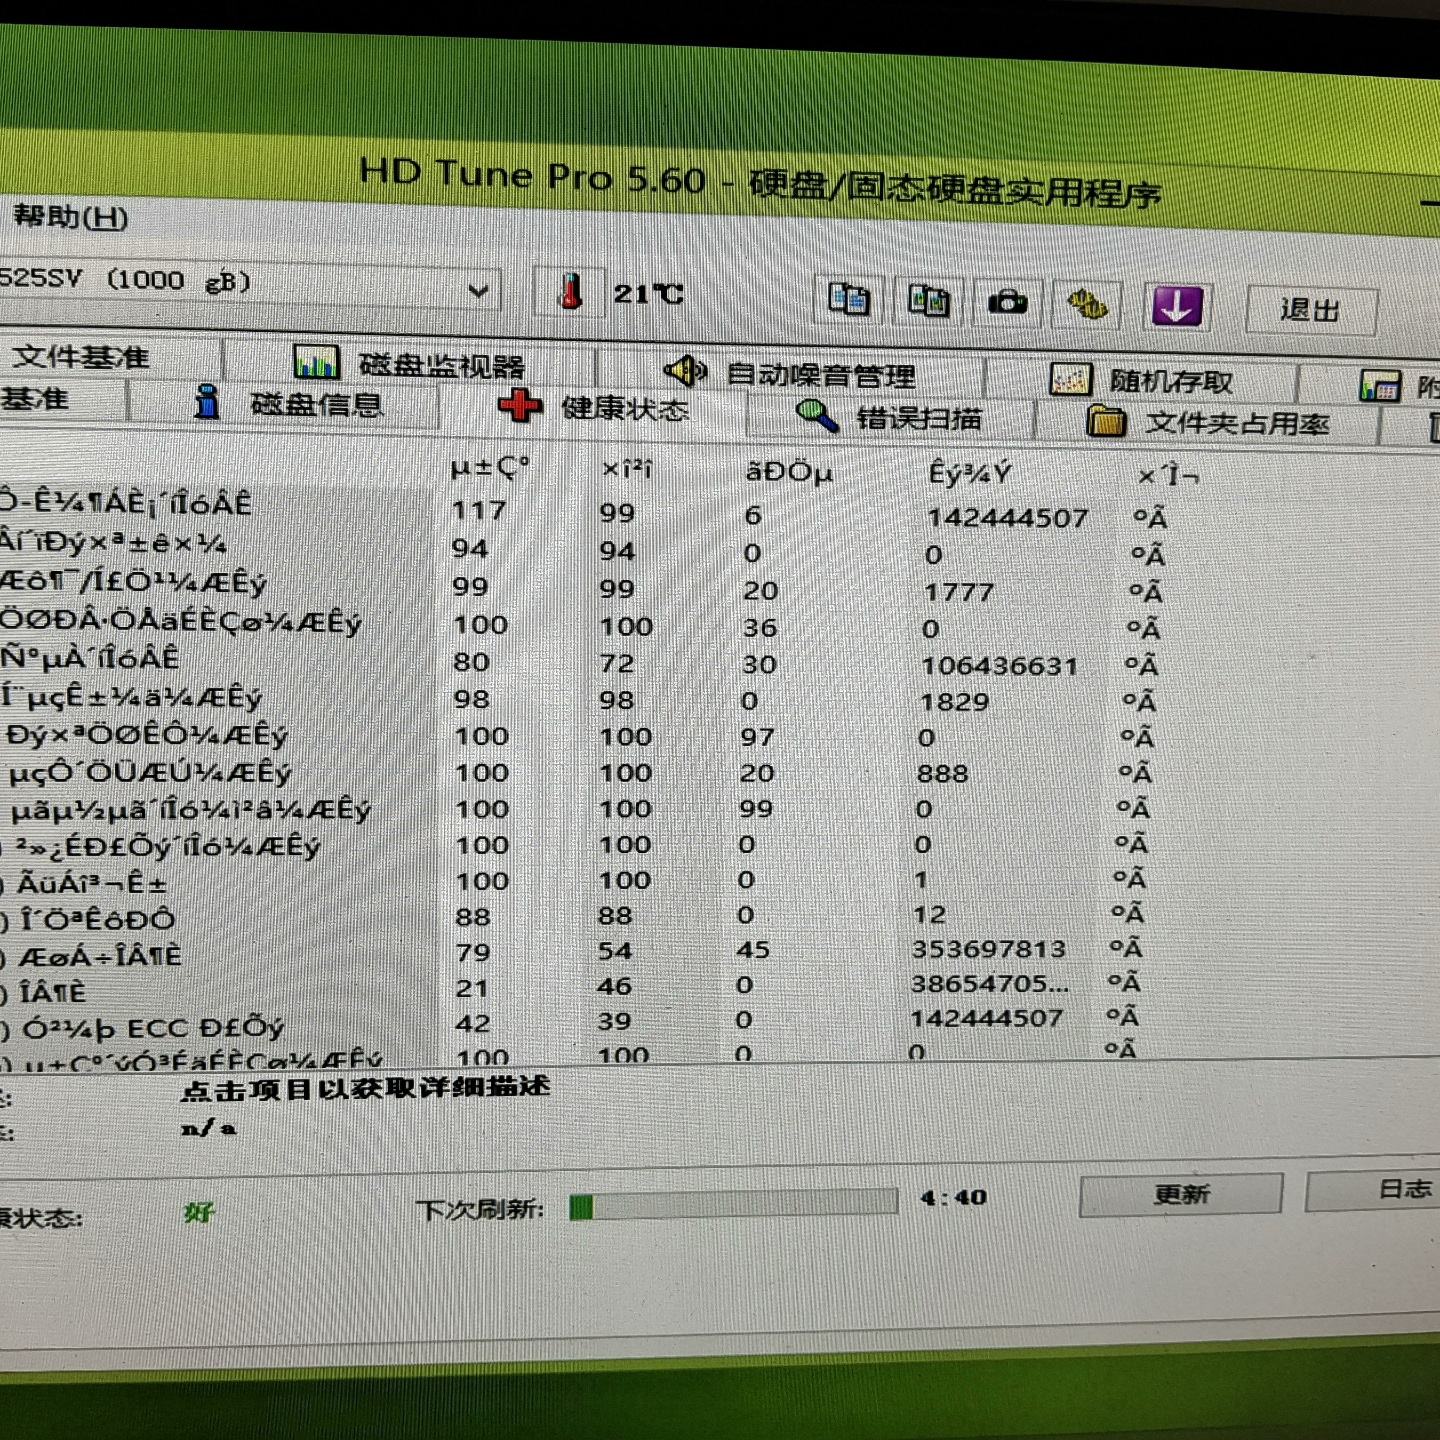Click the speaker noise management icon
This screenshot has height=1440, width=1440.
[x=686, y=372]
